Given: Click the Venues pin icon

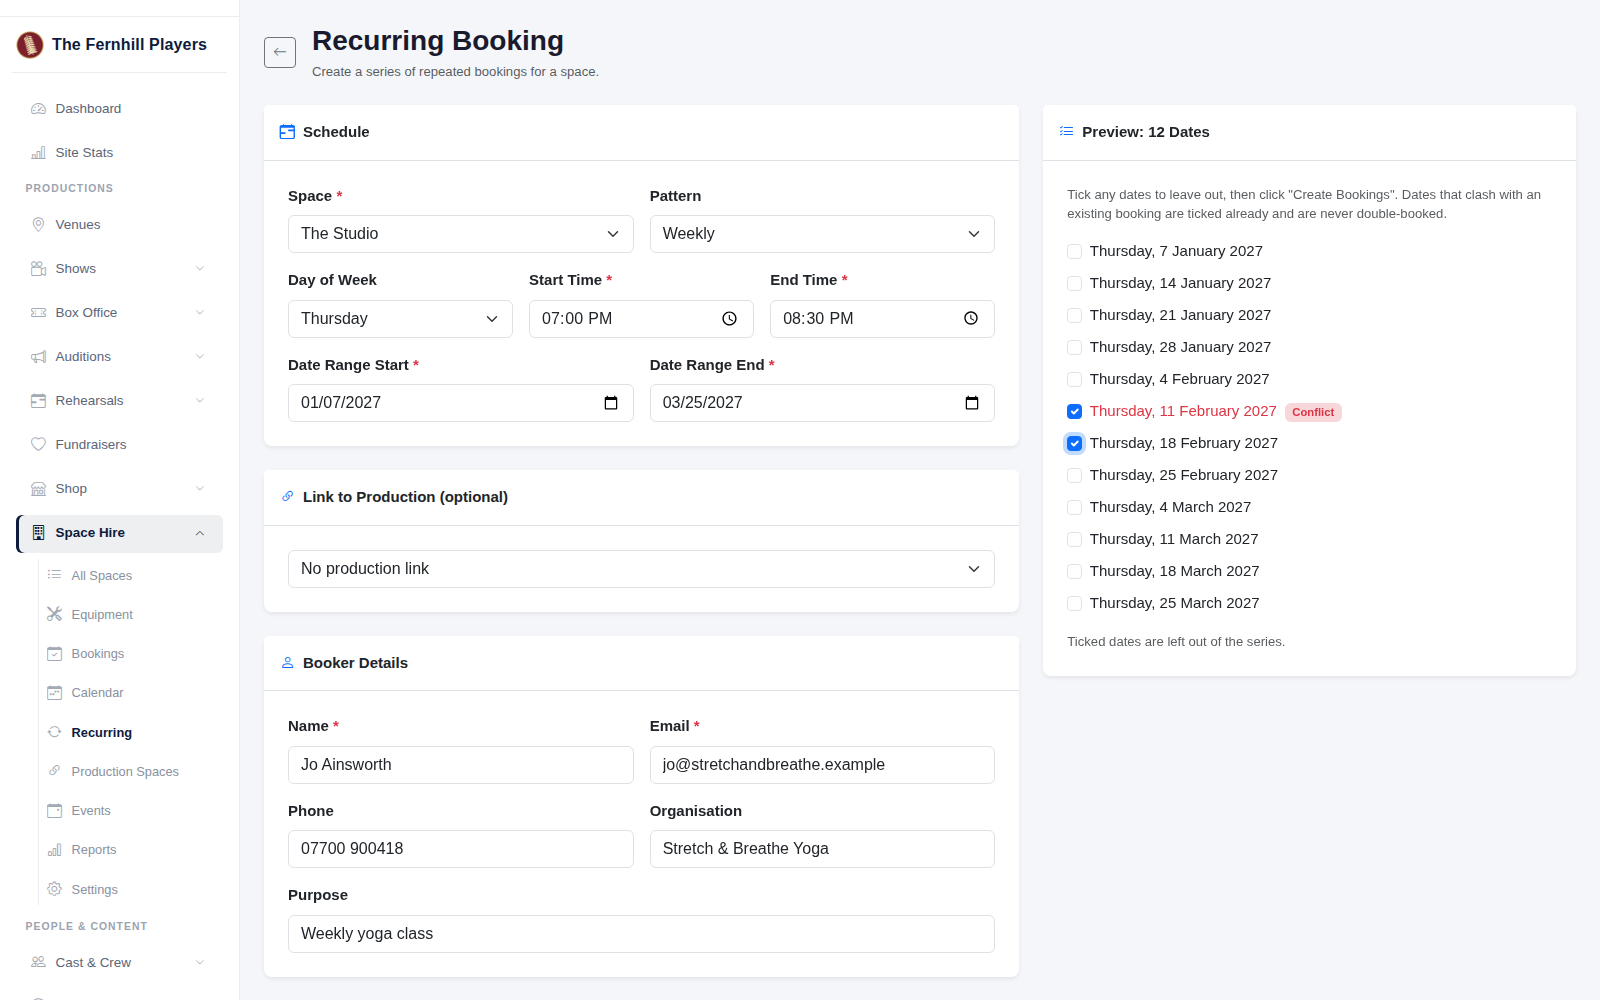Looking at the screenshot, I should 39,225.
